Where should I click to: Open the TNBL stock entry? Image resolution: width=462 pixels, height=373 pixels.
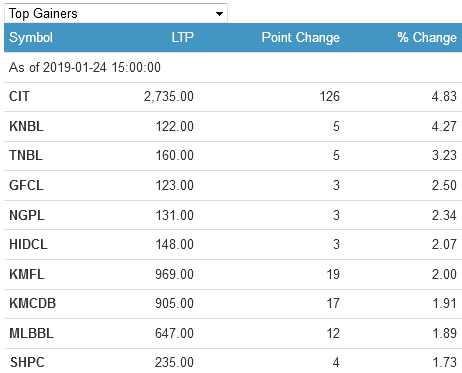pos(26,155)
